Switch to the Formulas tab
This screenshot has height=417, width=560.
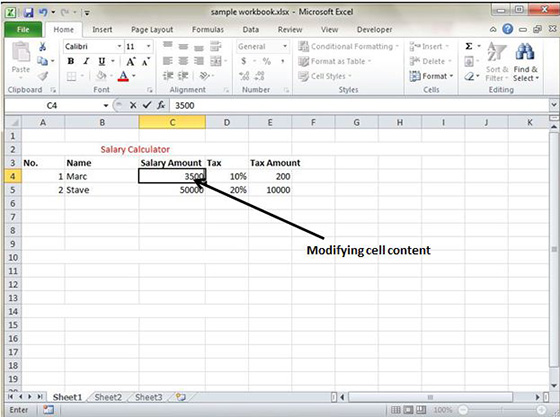[208, 30]
